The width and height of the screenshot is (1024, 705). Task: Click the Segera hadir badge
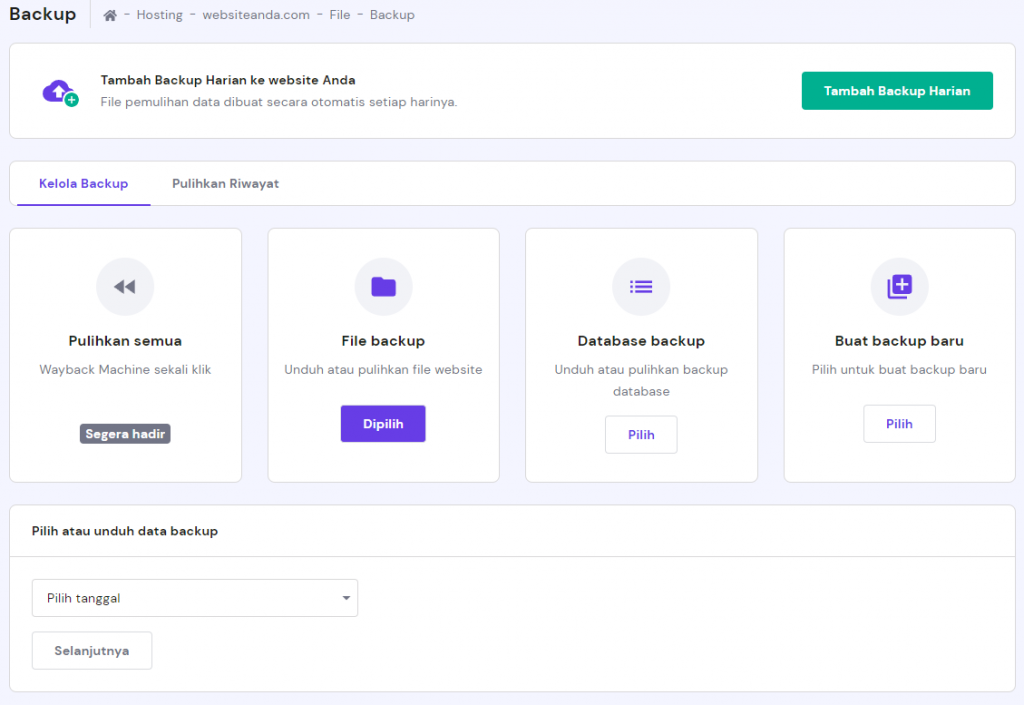click(125, 434)
